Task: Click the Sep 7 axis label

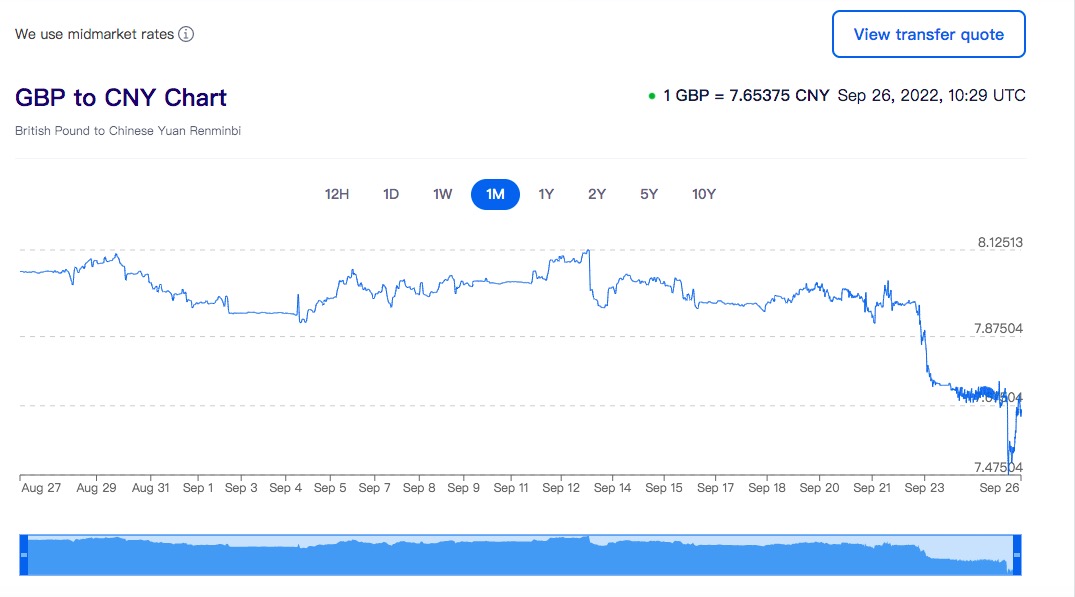Action: (374, 487)
